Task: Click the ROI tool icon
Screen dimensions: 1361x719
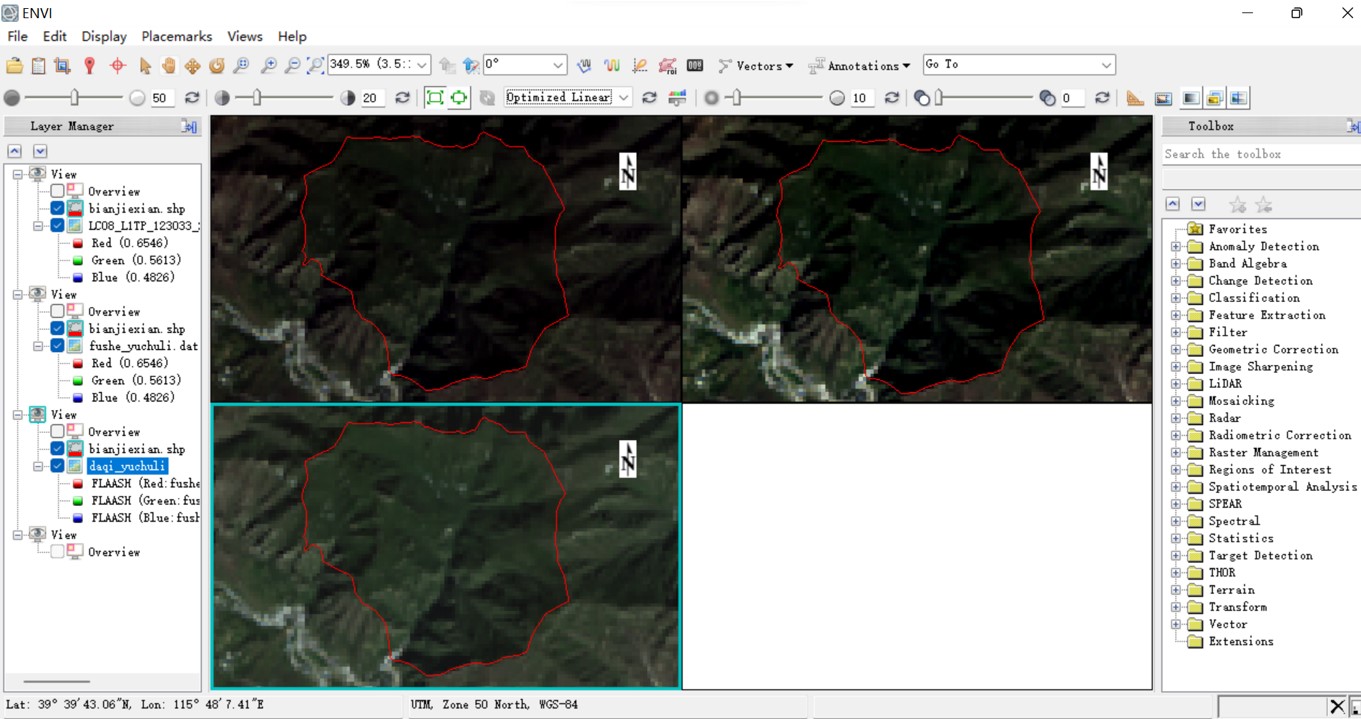Action: point(666,65)
